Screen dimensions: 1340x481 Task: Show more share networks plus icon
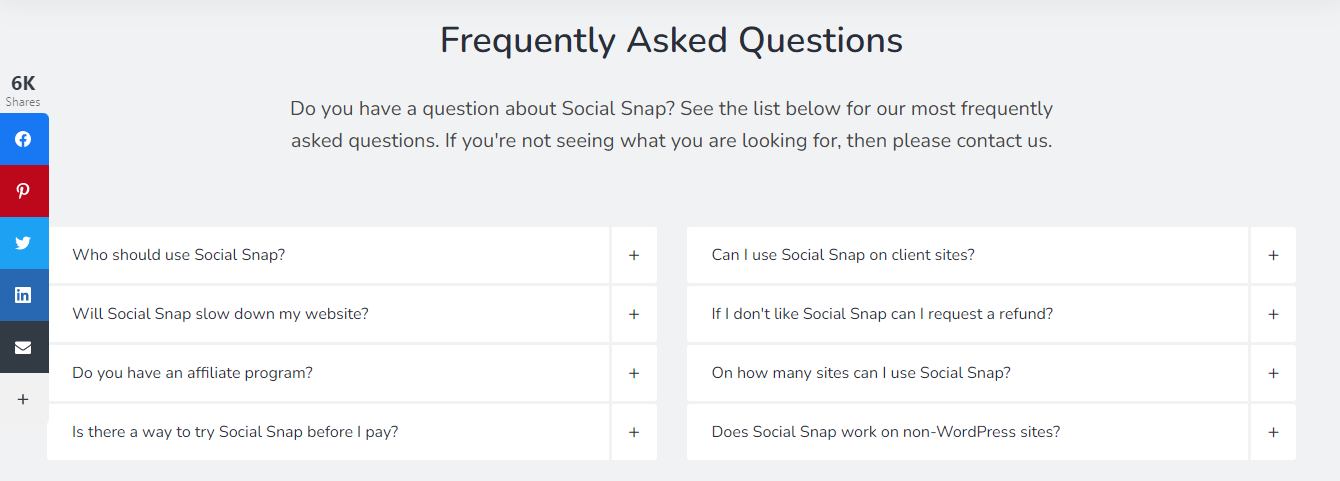coord(23,399)
